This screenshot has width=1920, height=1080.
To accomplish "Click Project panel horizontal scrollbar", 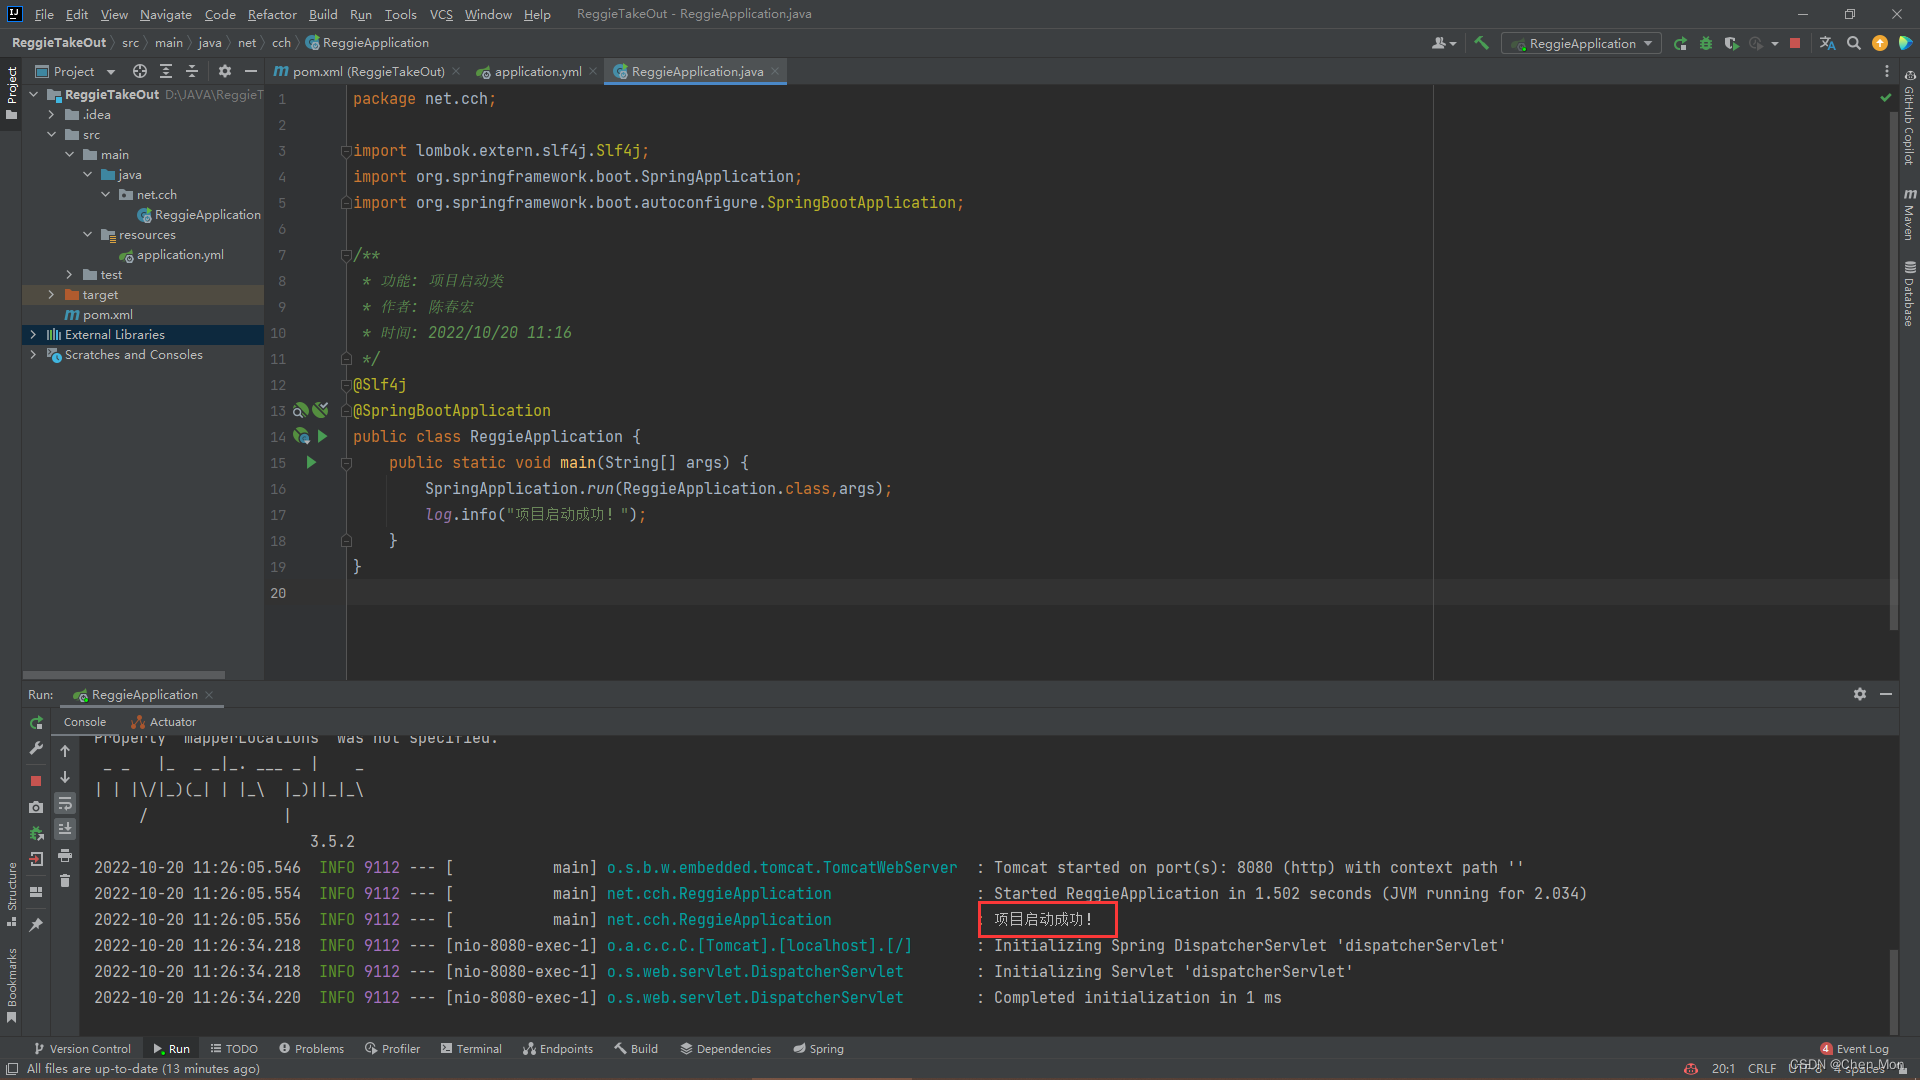I will 124,675.
